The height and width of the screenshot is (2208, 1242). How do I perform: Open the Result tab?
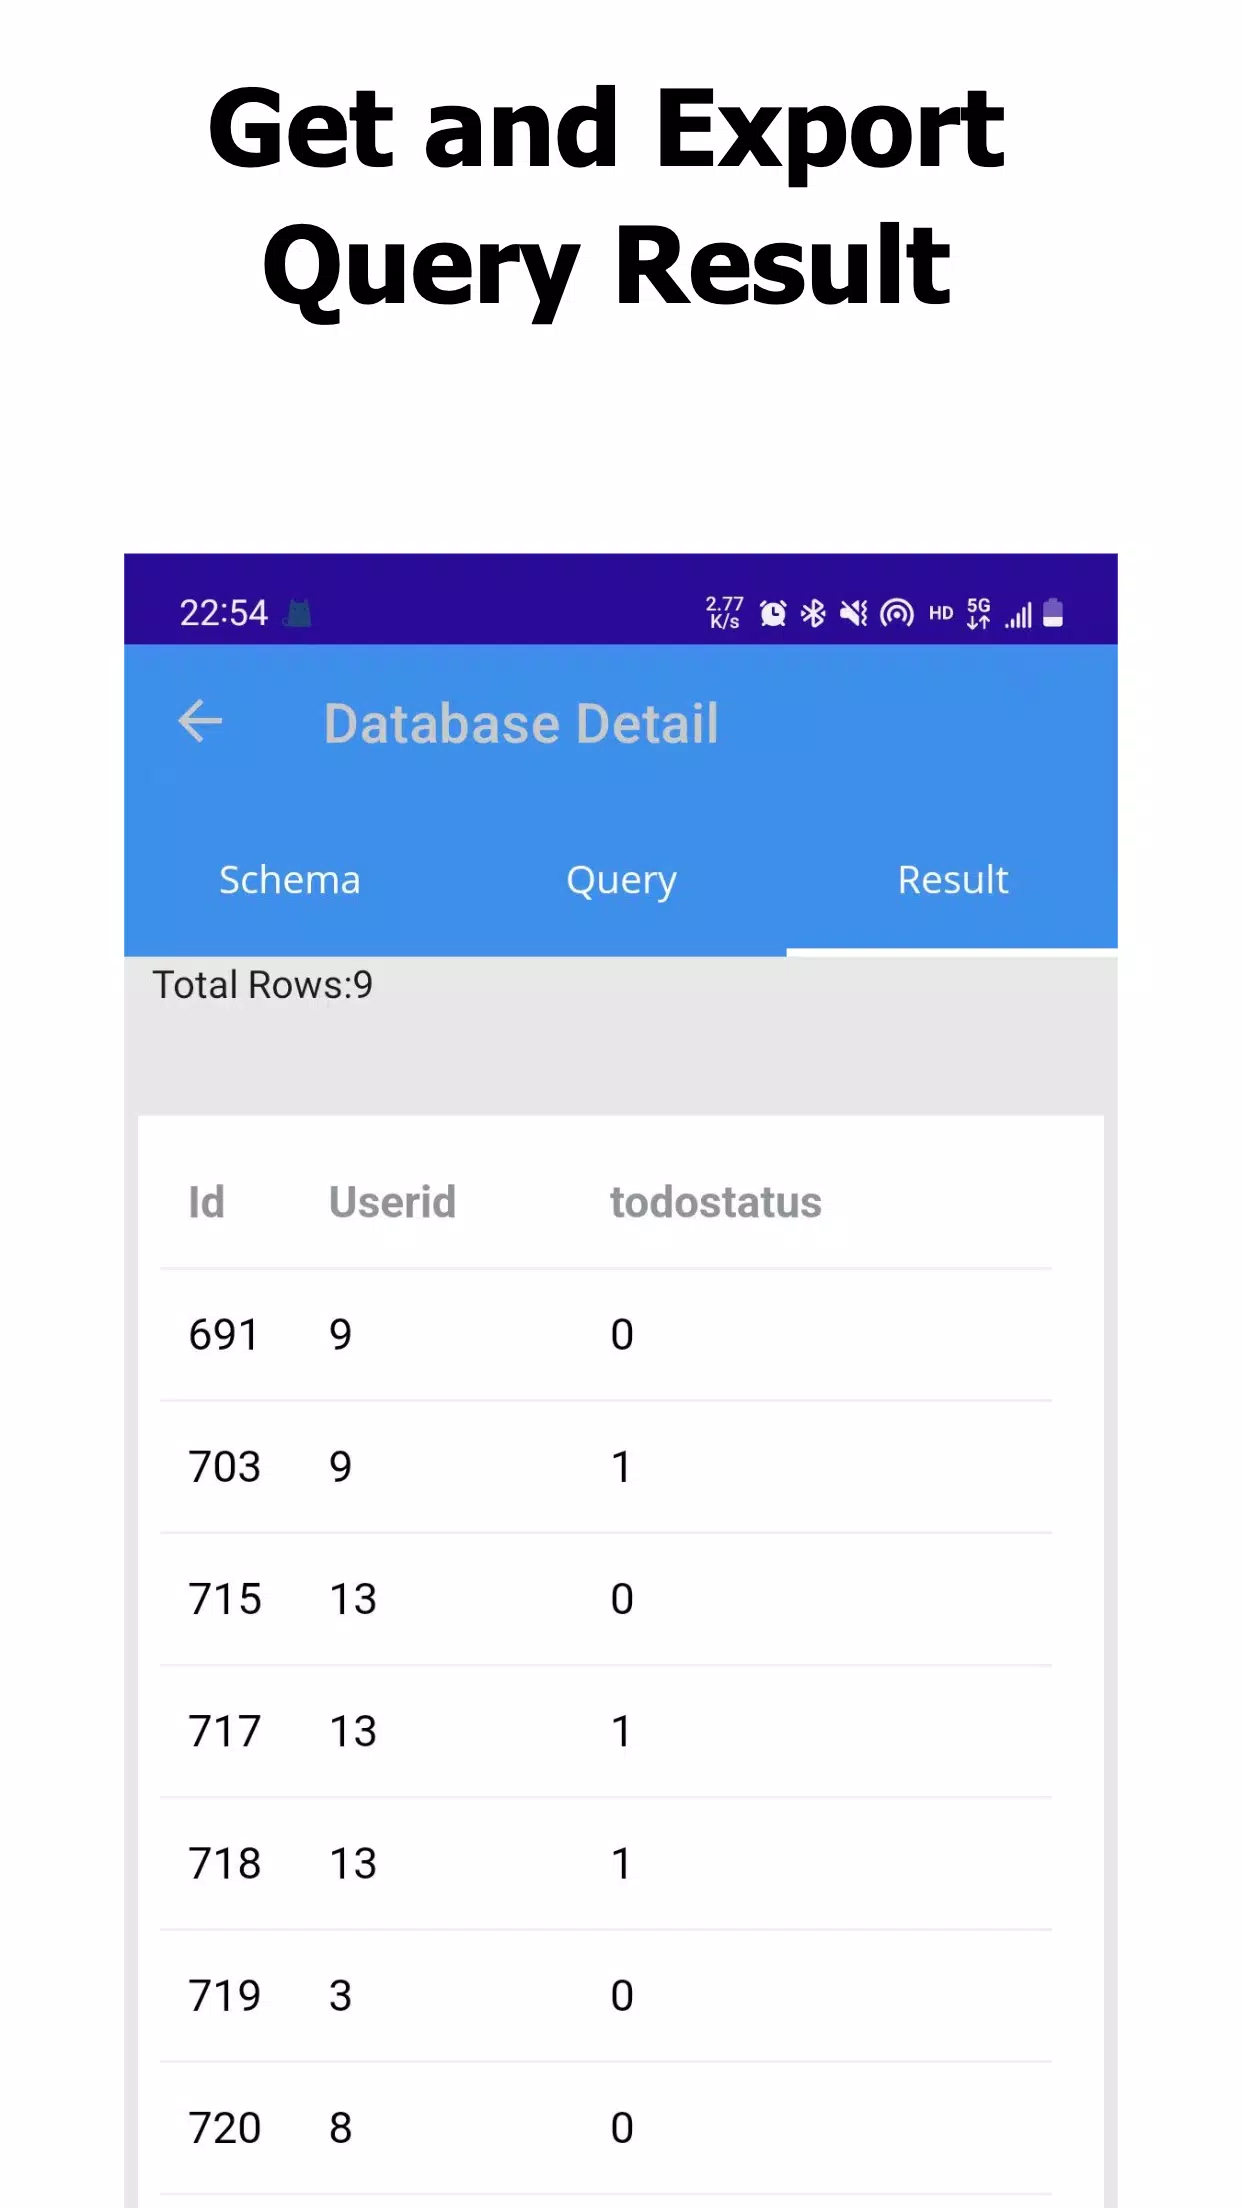[953, 880]
